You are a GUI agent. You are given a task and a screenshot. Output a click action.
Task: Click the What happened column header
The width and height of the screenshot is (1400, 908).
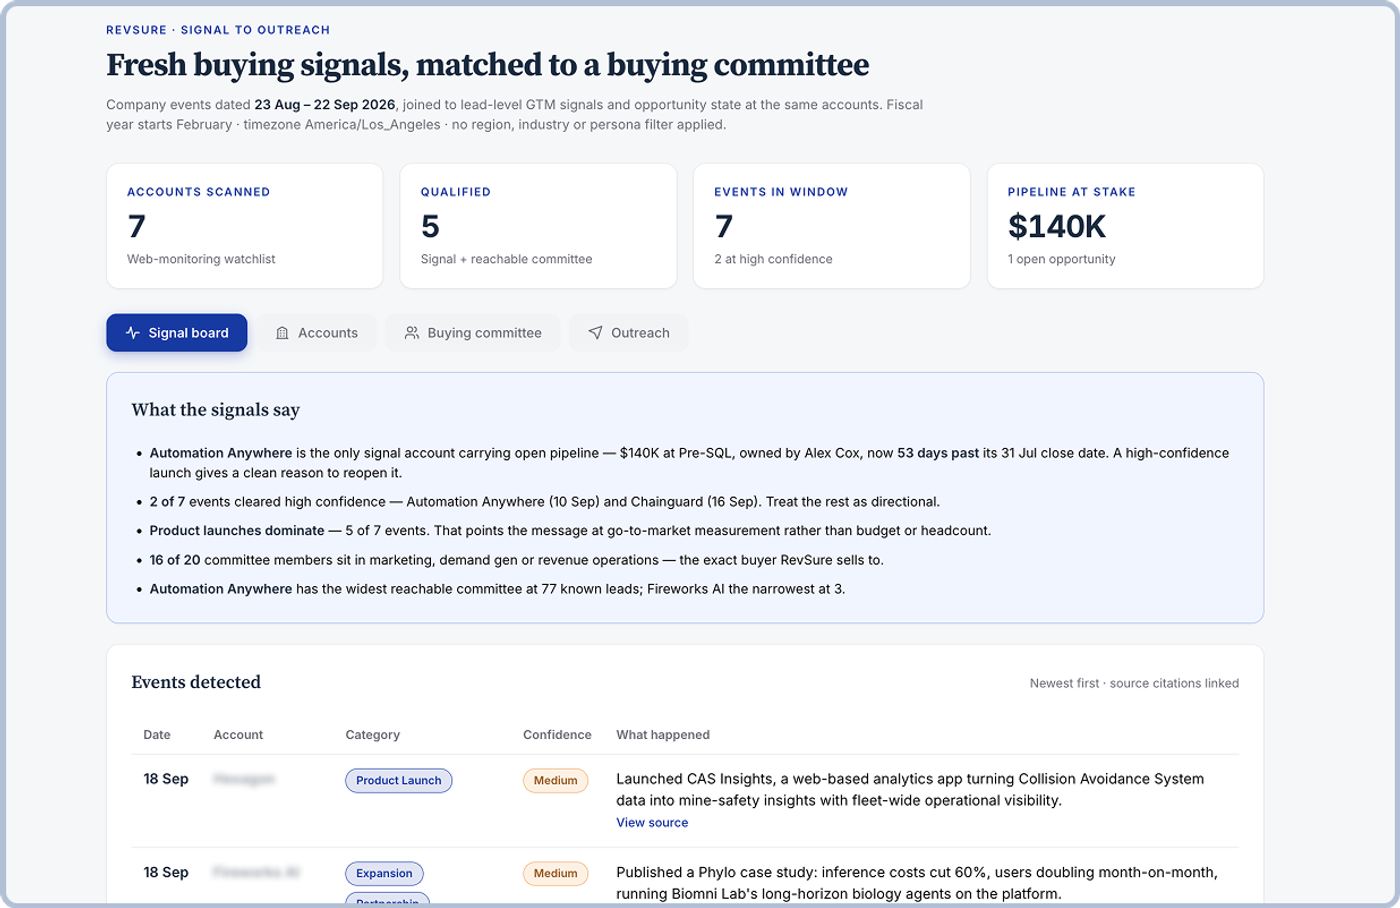point(663,735)
